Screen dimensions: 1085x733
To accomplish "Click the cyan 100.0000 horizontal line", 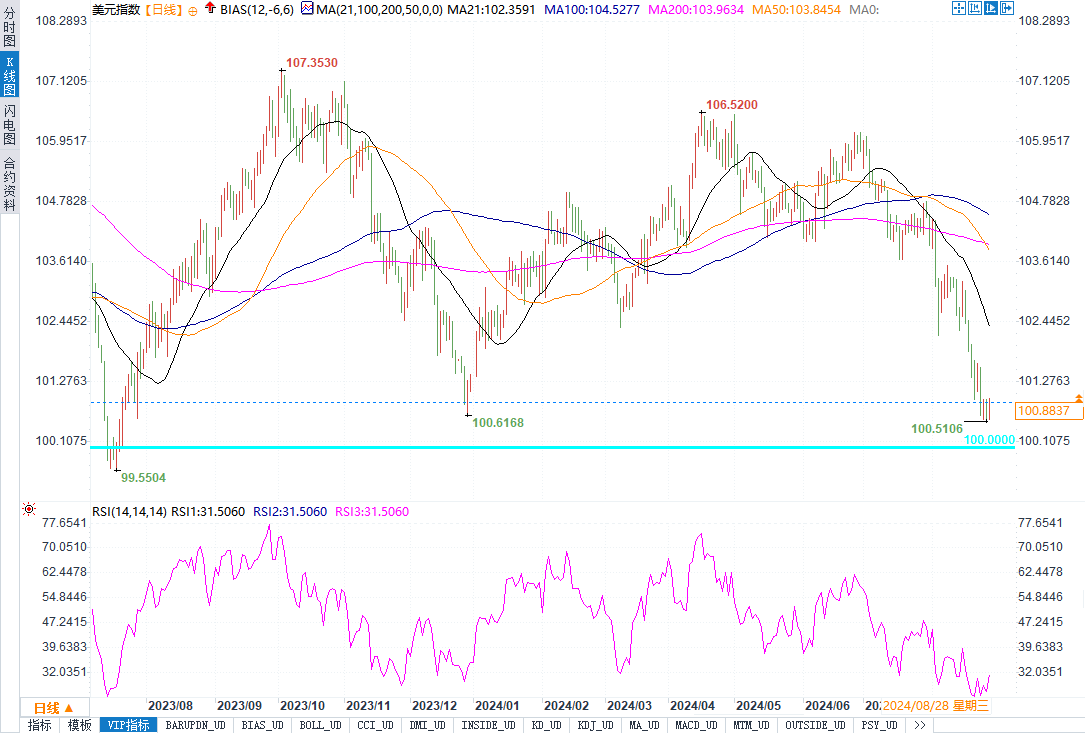I will 553,447.
